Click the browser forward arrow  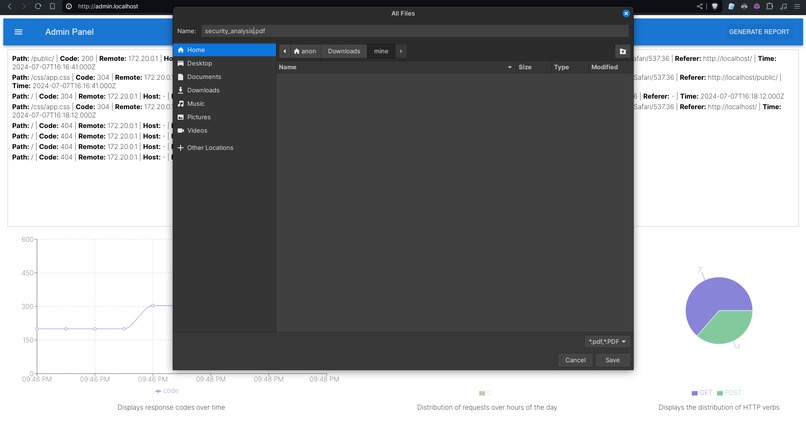(x=24, y=6)
